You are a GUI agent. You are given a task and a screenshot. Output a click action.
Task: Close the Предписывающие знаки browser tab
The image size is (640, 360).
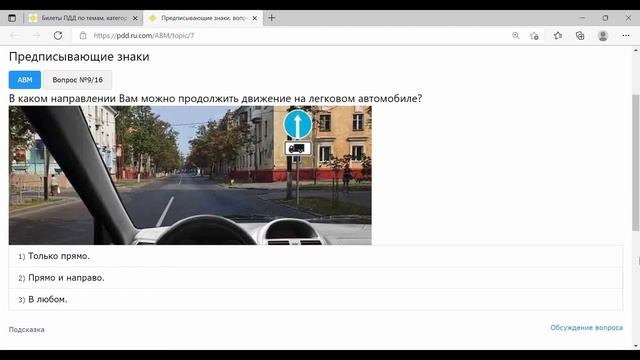click(x=255, y=18)
